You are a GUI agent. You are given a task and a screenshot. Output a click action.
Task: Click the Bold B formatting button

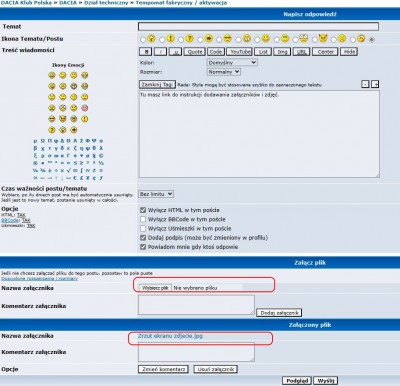(x=146, y=52)
